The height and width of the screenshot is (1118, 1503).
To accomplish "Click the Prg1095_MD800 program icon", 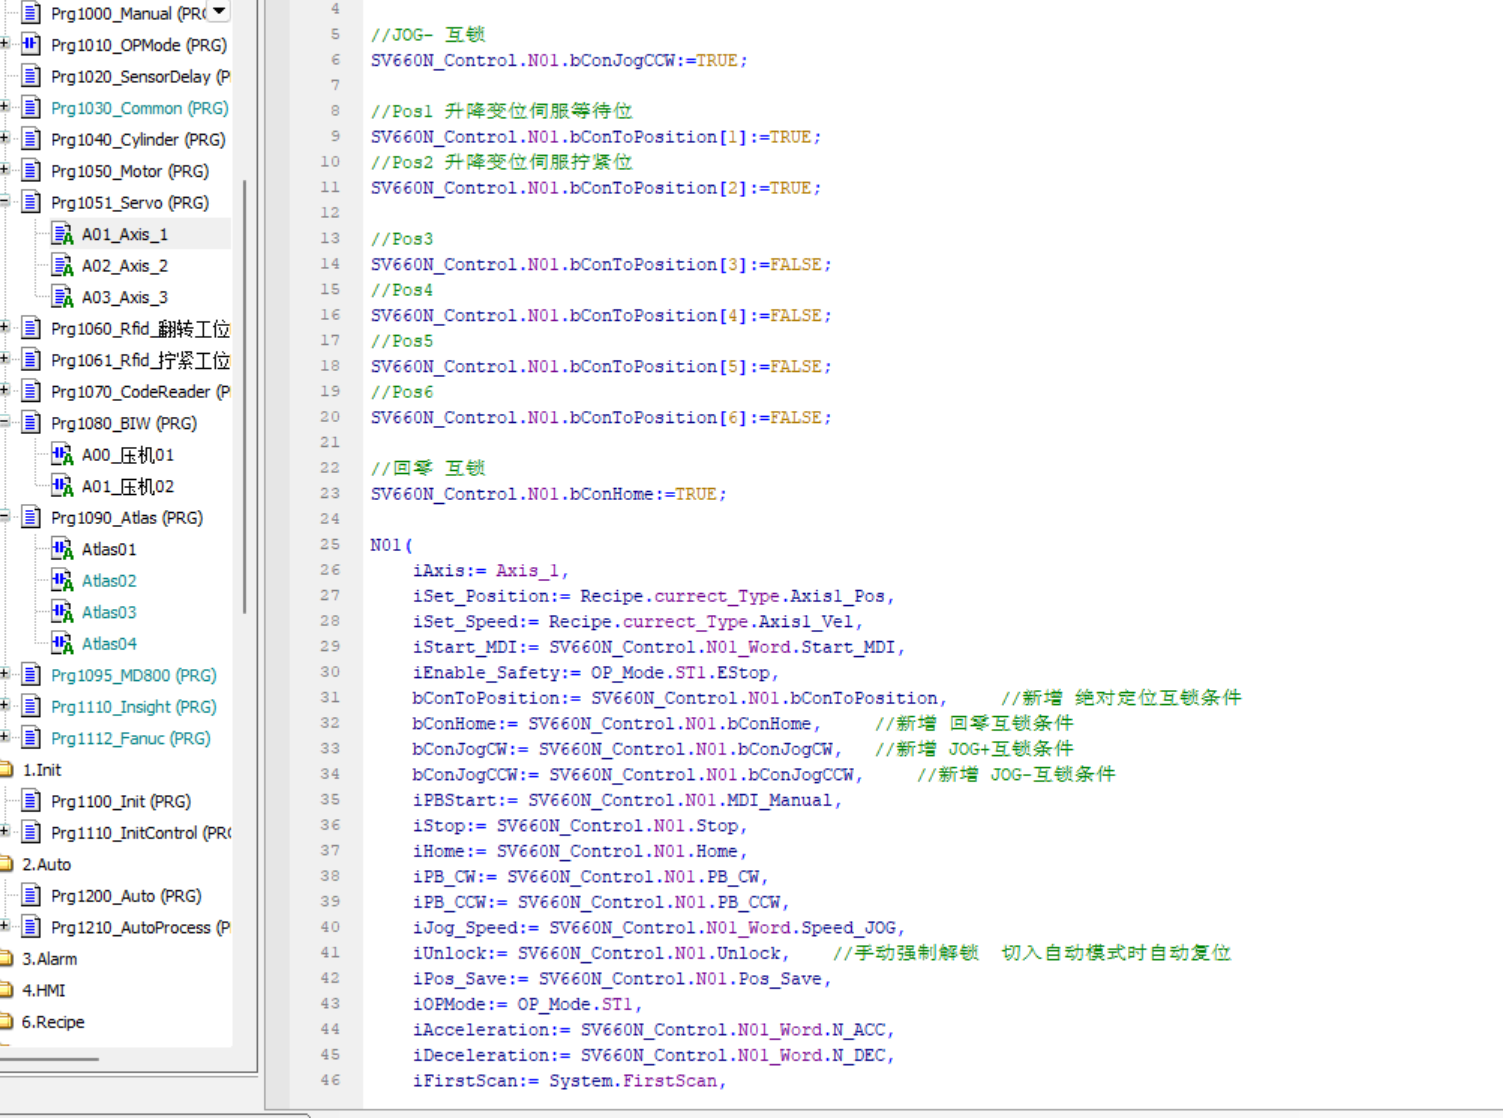I will 31,675.
